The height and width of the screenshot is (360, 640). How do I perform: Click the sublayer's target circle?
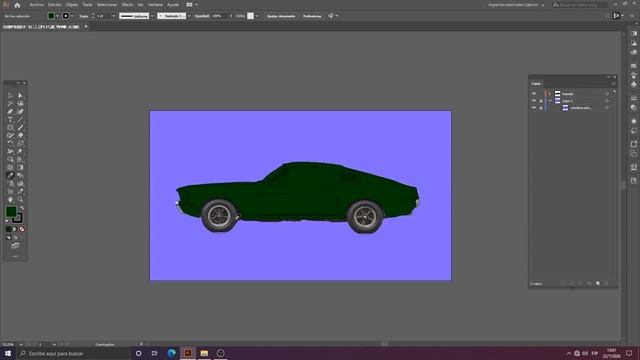click(x=607, y=108)
